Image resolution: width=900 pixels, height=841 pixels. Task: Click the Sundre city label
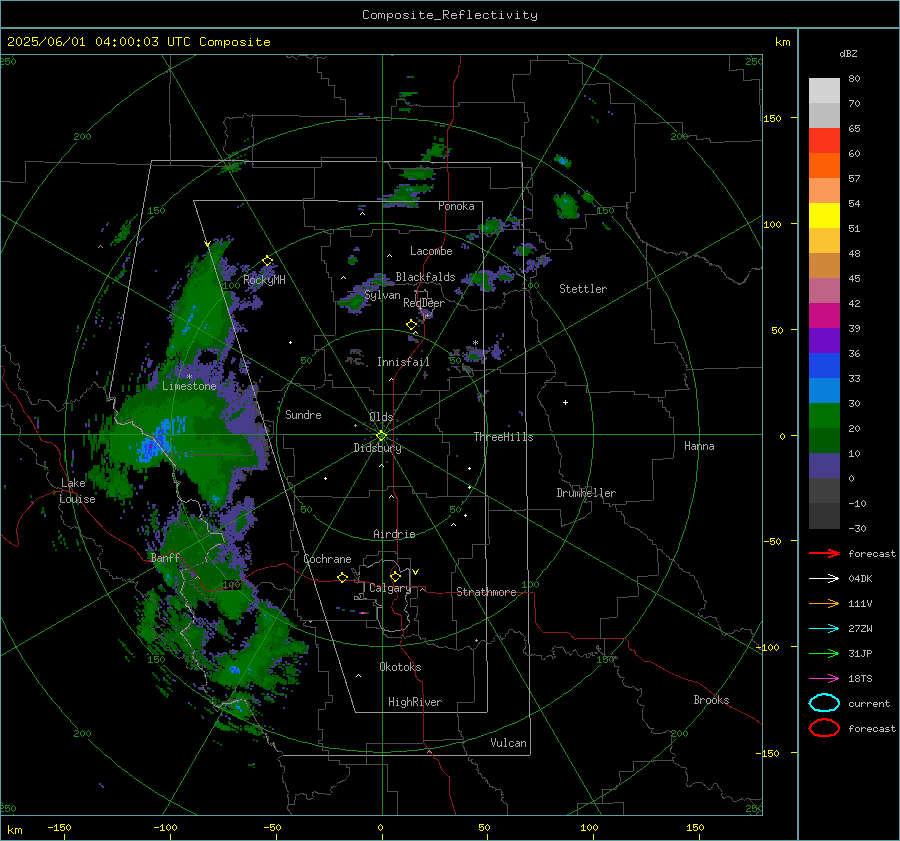pyautogui.click(x=303, y=414)
